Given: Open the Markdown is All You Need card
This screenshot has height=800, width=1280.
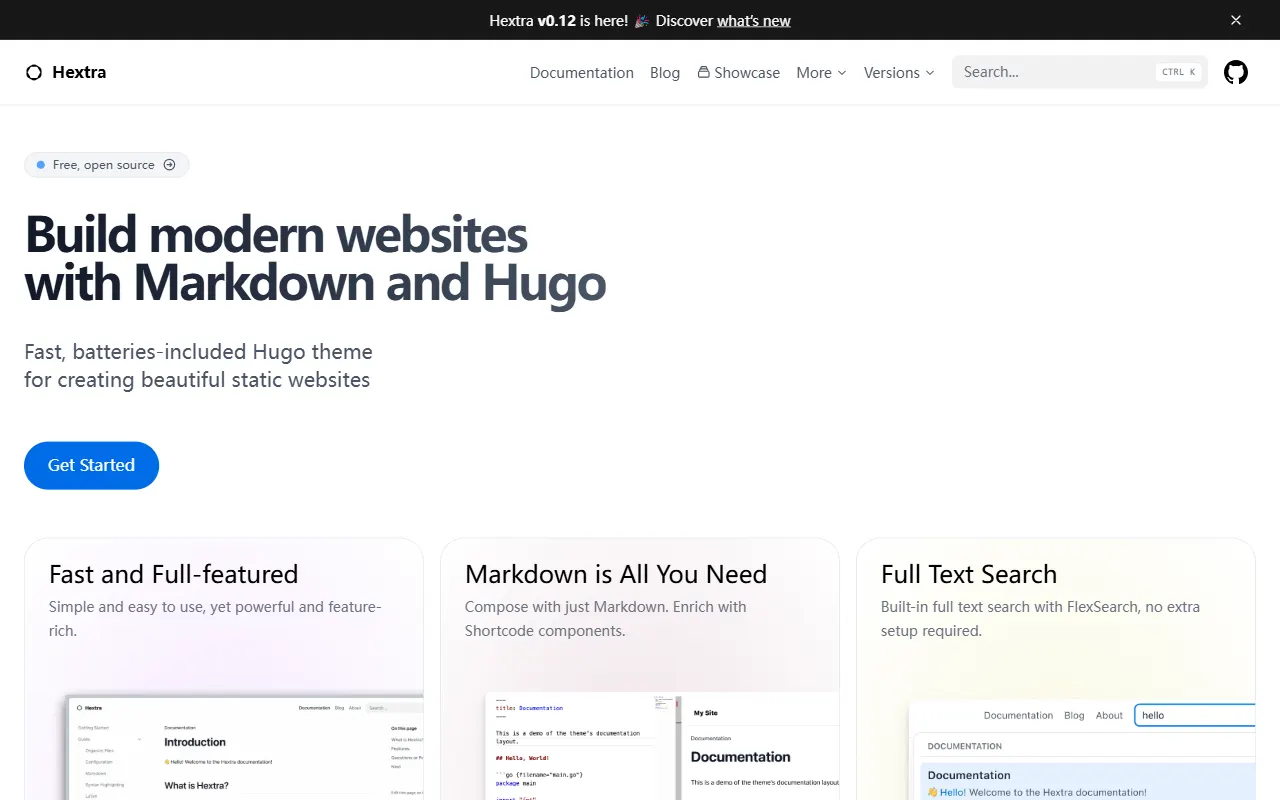Looking at the screenshot, I should (640, 669).
